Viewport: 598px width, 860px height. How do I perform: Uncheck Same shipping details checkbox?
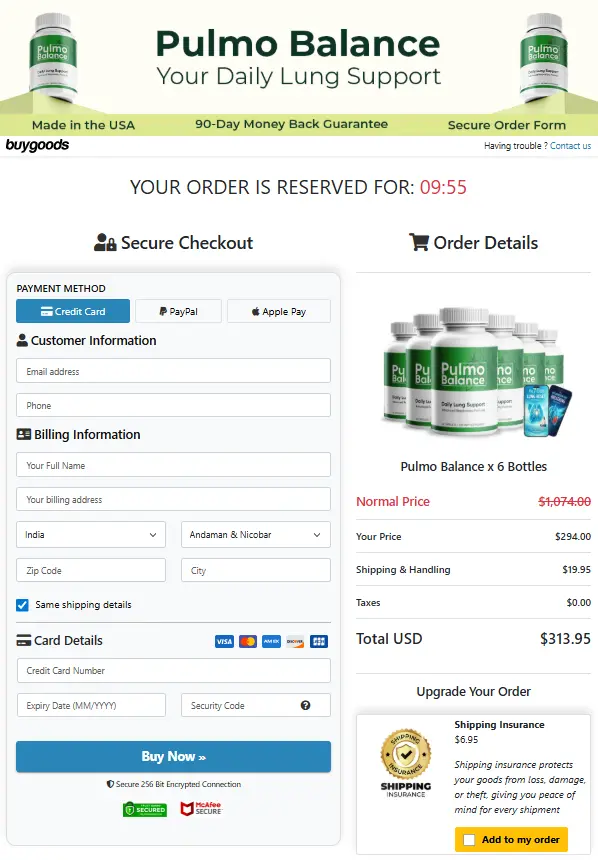point(22,605)
